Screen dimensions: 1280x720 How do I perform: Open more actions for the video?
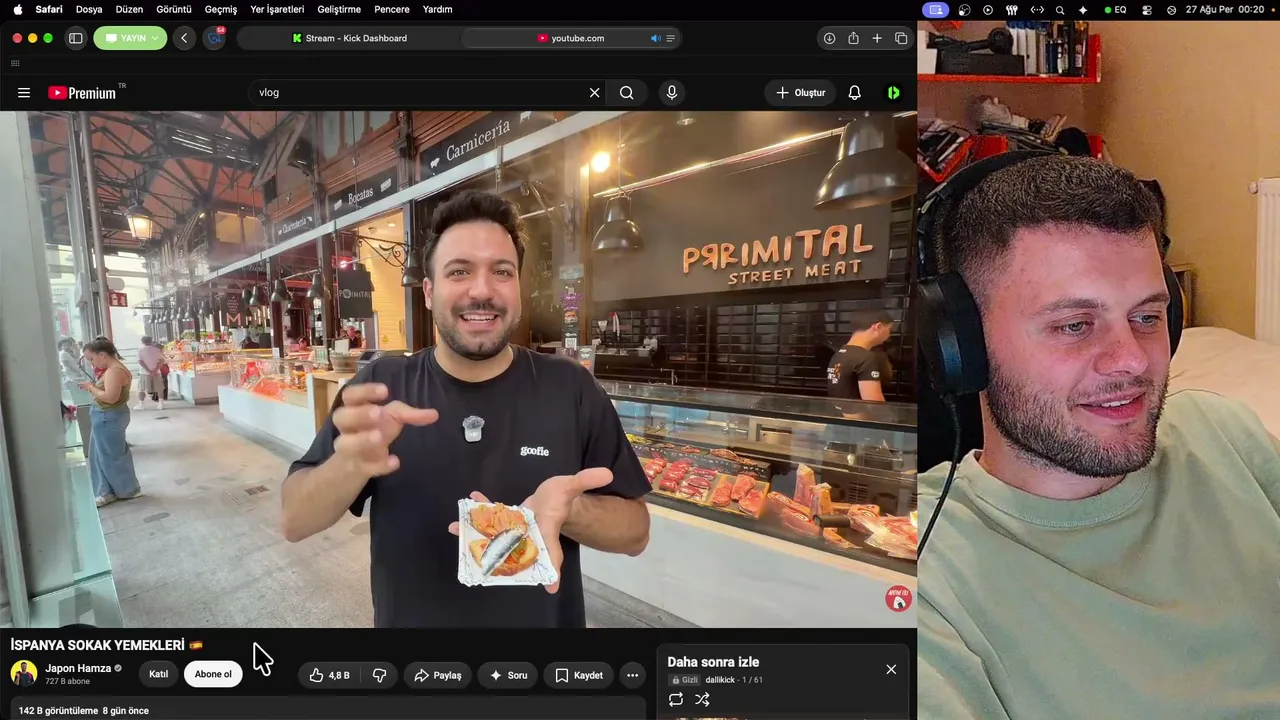632,675
